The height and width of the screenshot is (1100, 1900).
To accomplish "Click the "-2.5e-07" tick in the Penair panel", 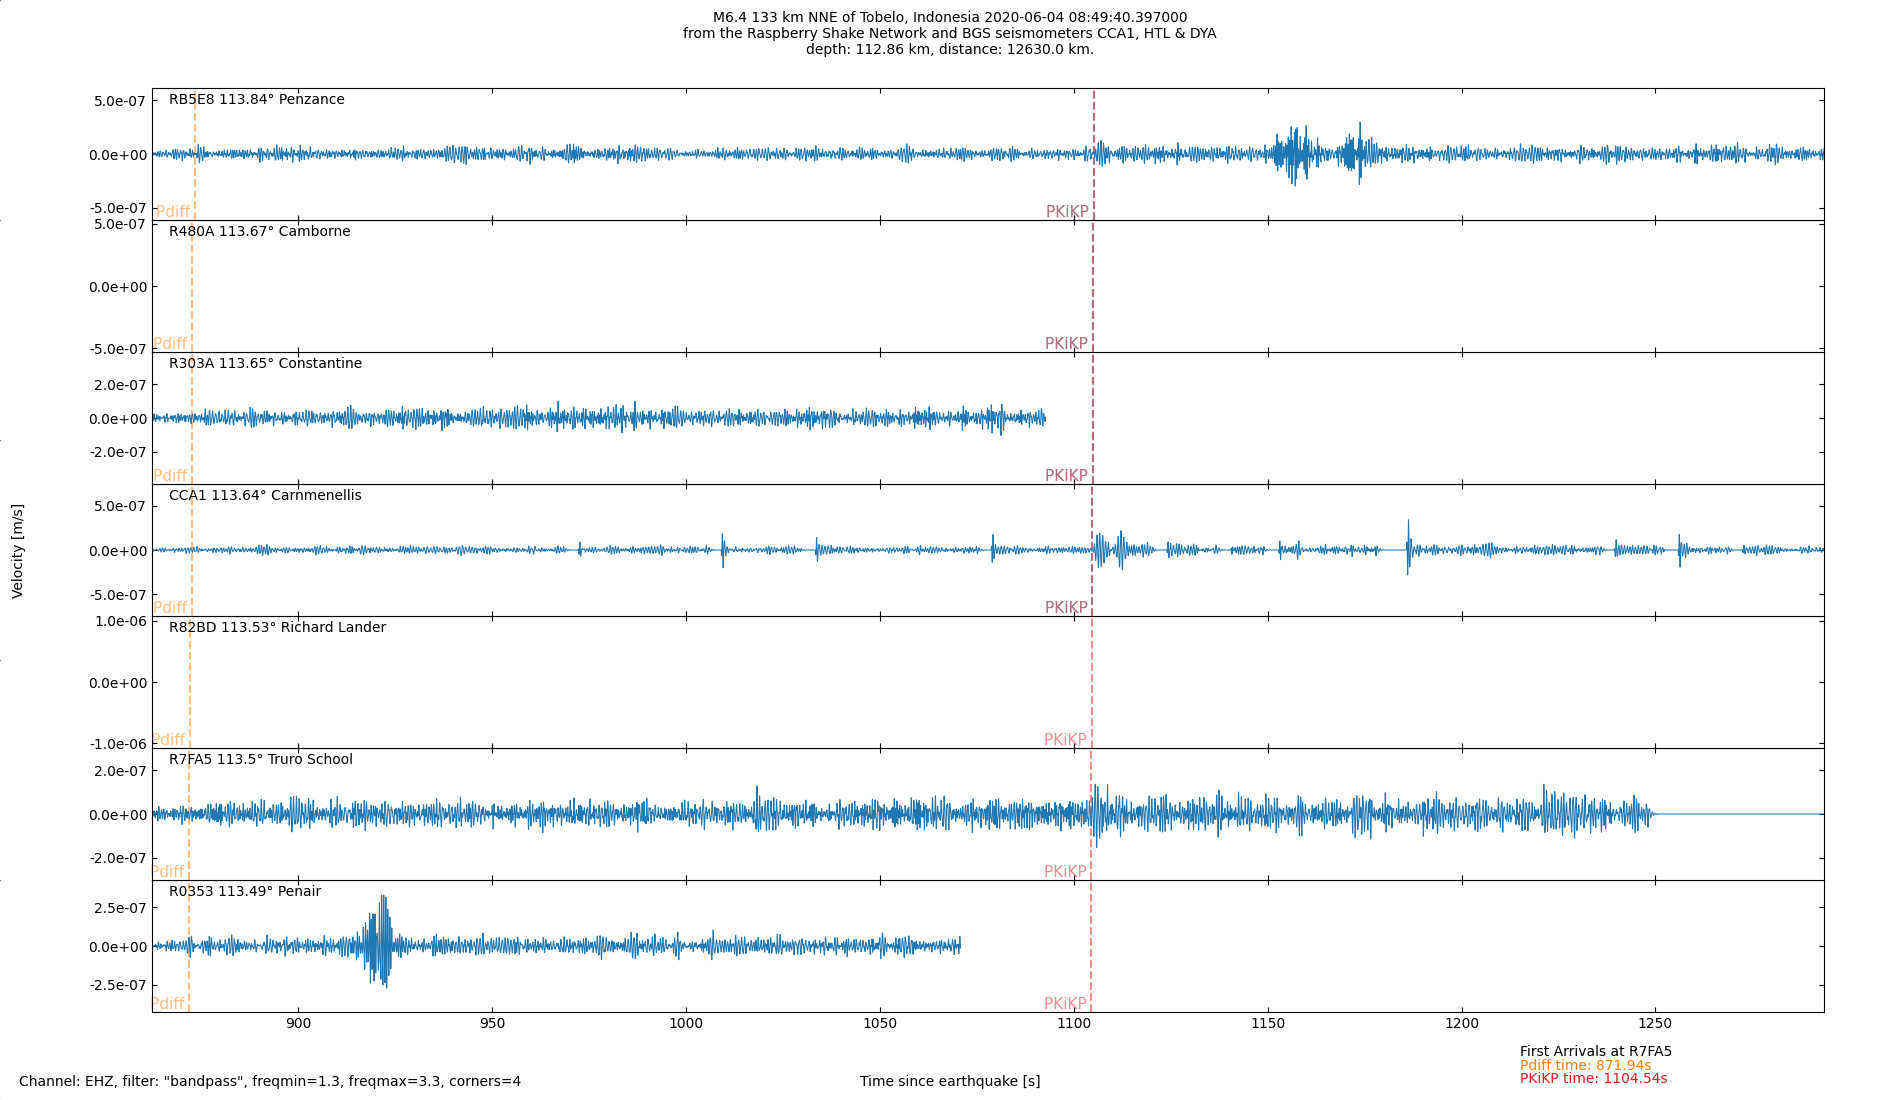I will coord(118,985).
